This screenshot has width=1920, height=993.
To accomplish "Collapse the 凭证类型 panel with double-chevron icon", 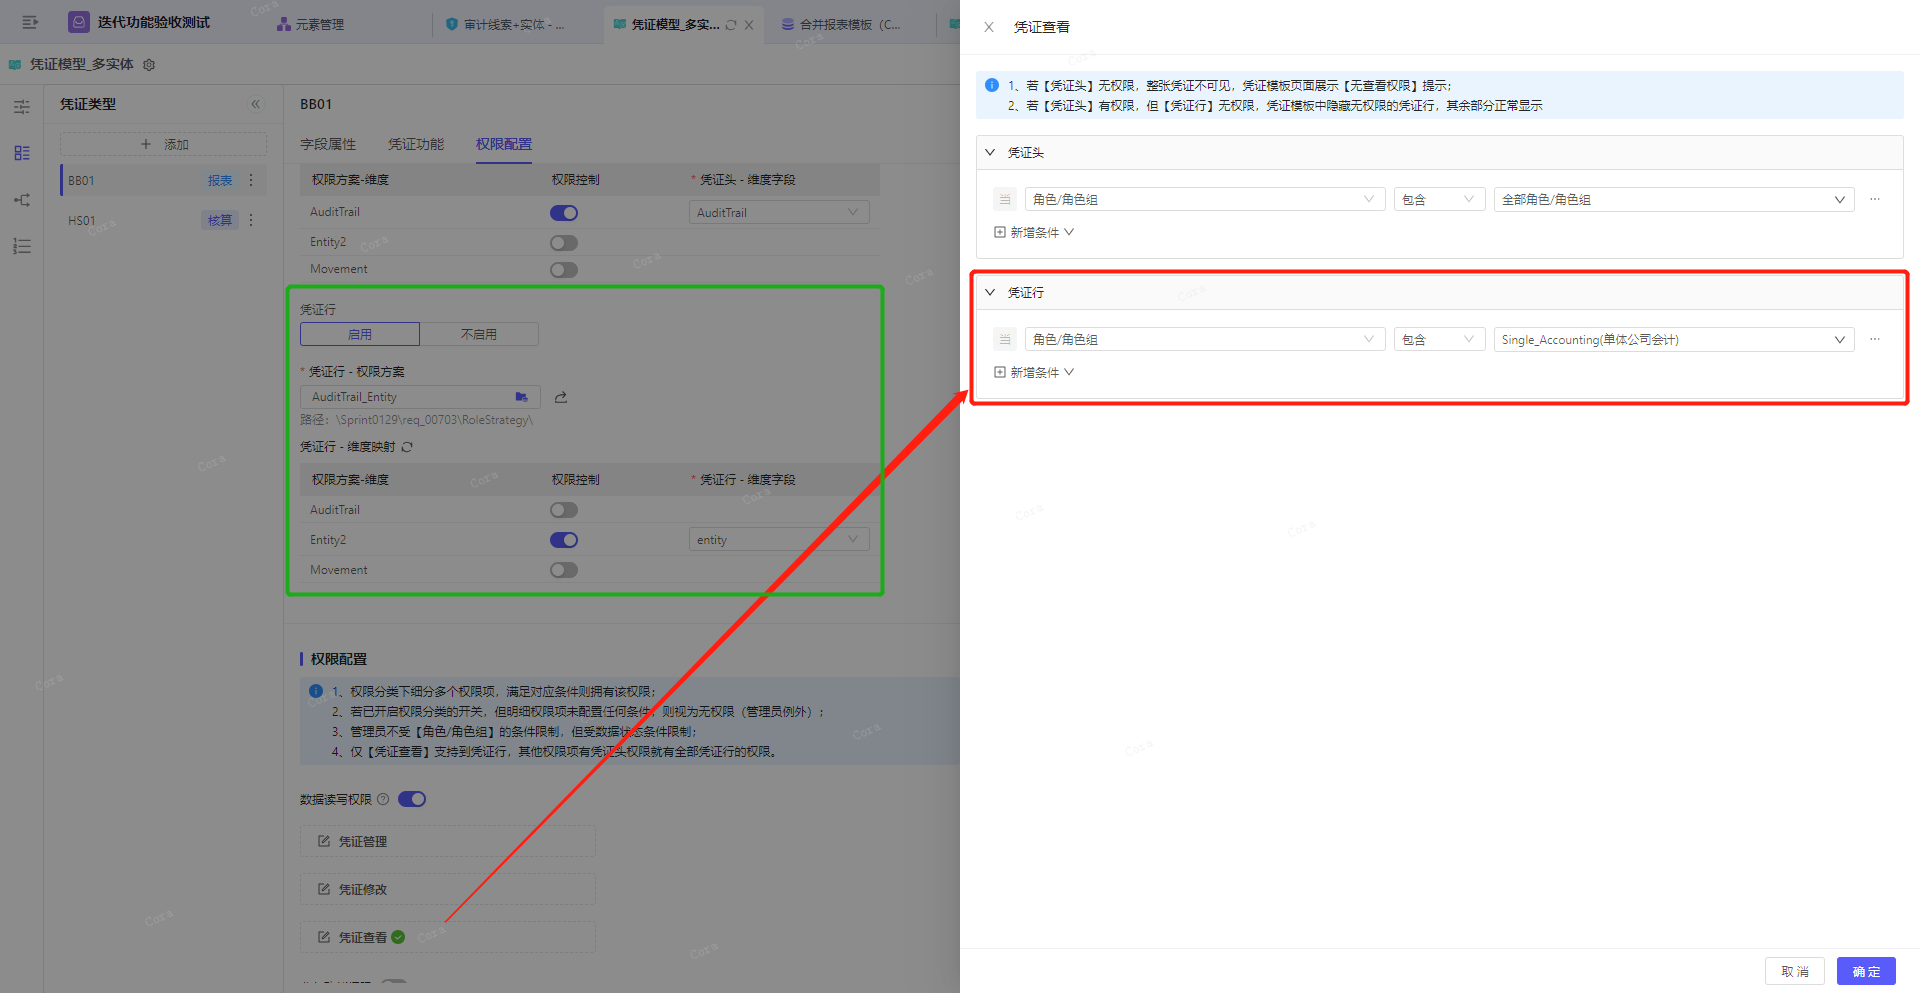I will [x=256, y=104].
